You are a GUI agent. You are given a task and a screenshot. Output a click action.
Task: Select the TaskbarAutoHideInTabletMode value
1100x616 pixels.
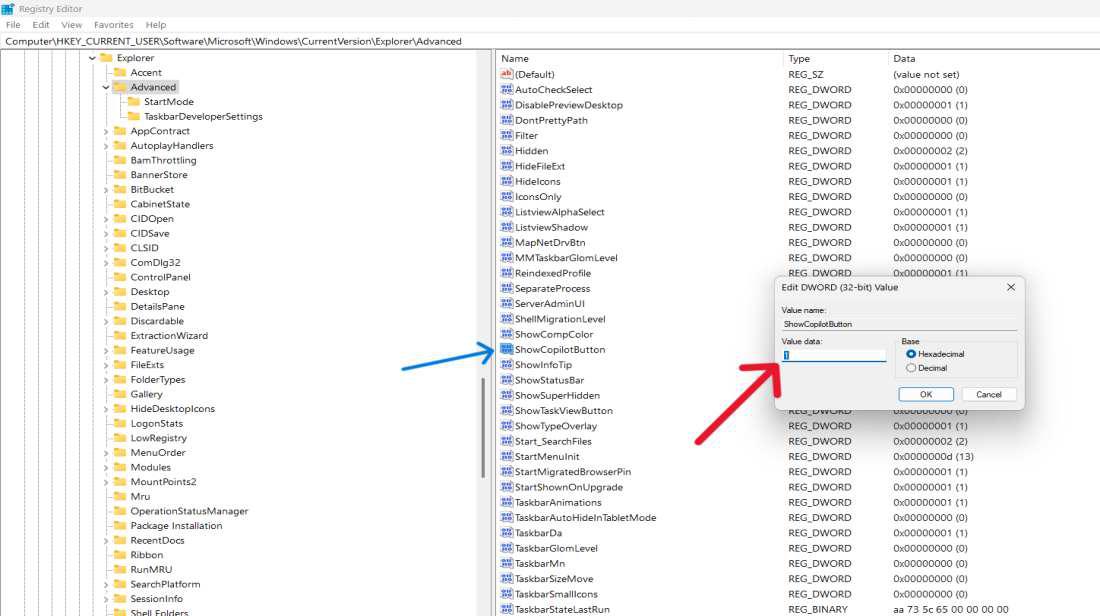click(586, 518)
